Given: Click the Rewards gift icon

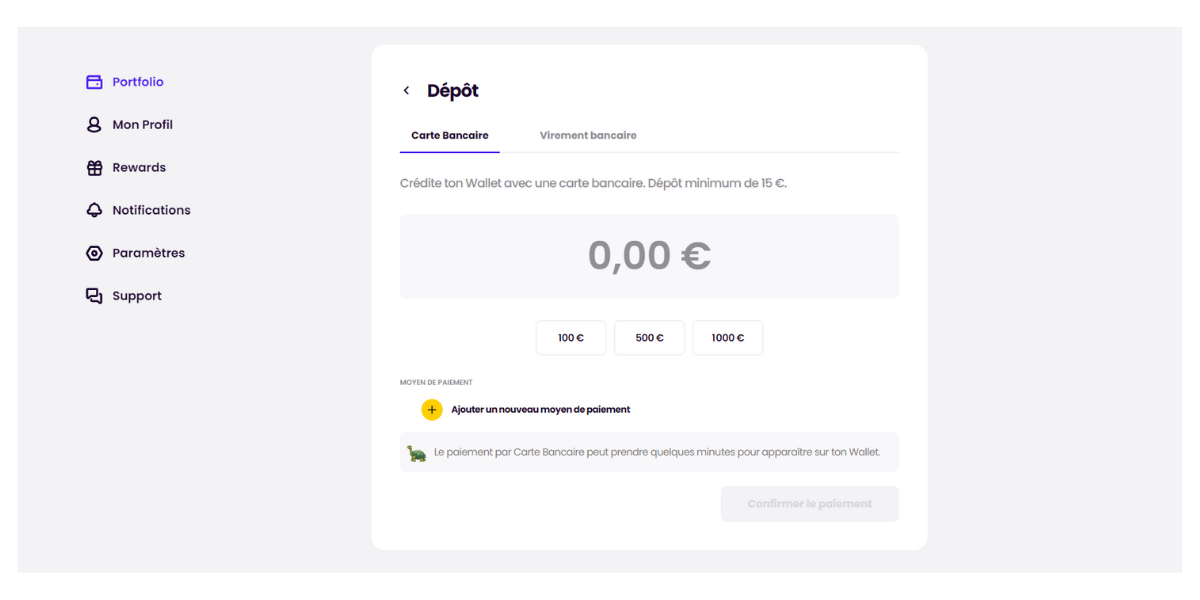Looking at the screenshot, I should 94,168.
